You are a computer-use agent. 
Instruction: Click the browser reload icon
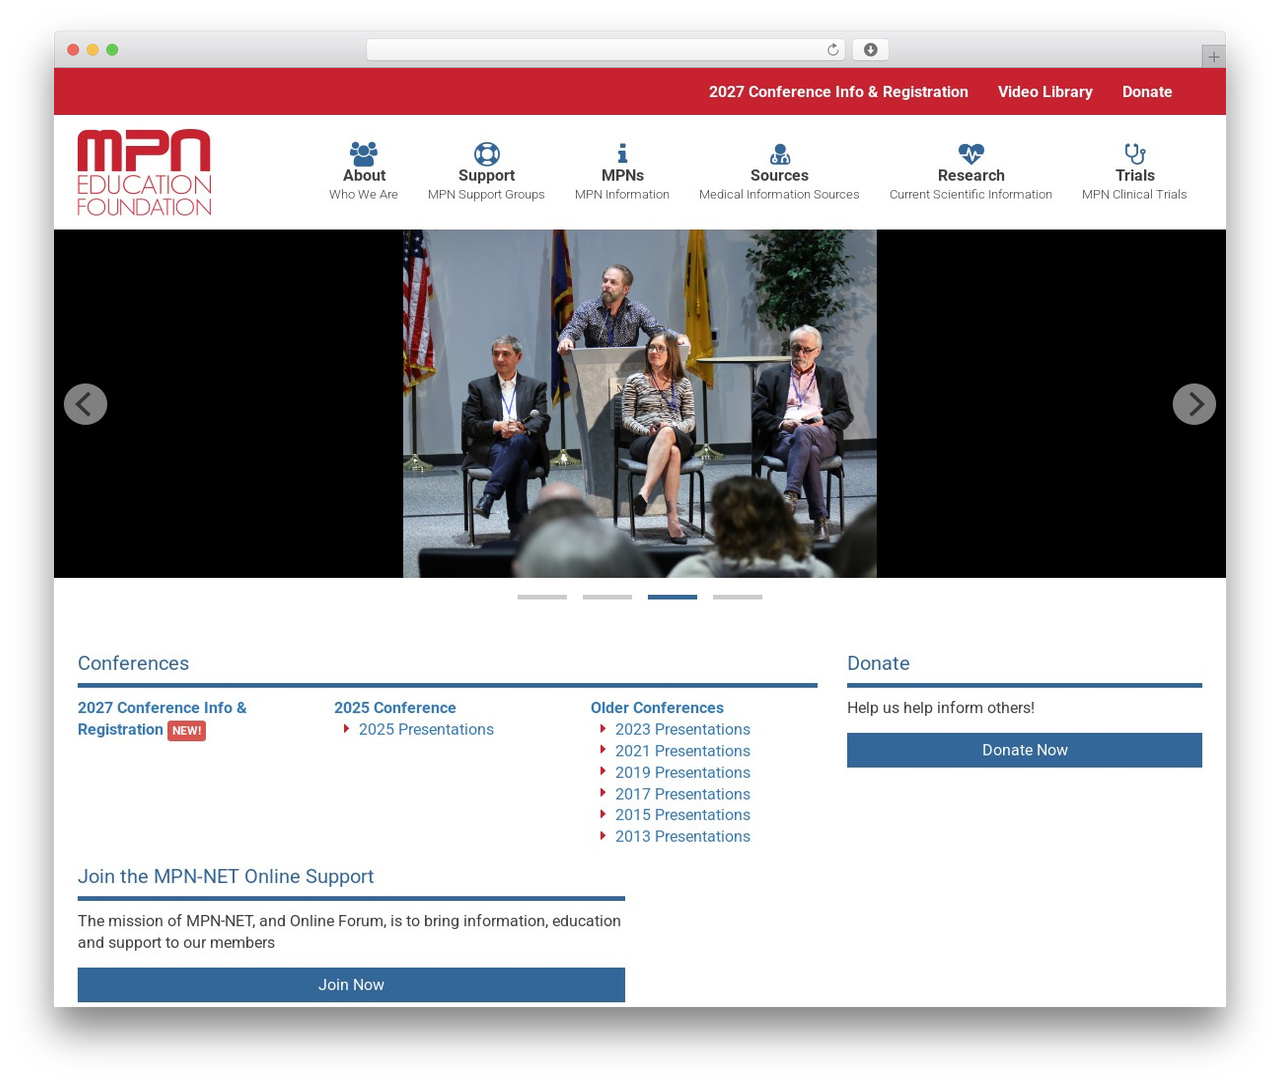pyautogui.click(x=833, y=50)
